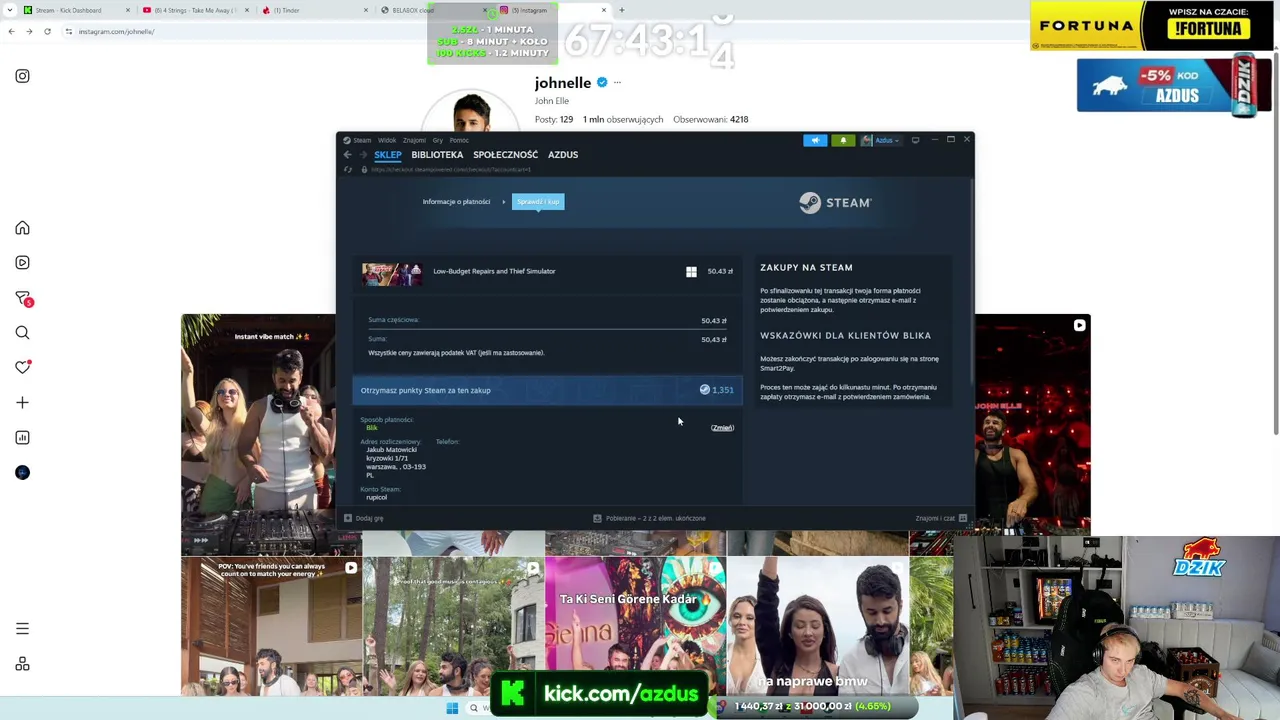The width and height of the screenshot is (1280, 720).
Task: Click Informacje o płatności checkout step
Action: (x=456, y=202)
